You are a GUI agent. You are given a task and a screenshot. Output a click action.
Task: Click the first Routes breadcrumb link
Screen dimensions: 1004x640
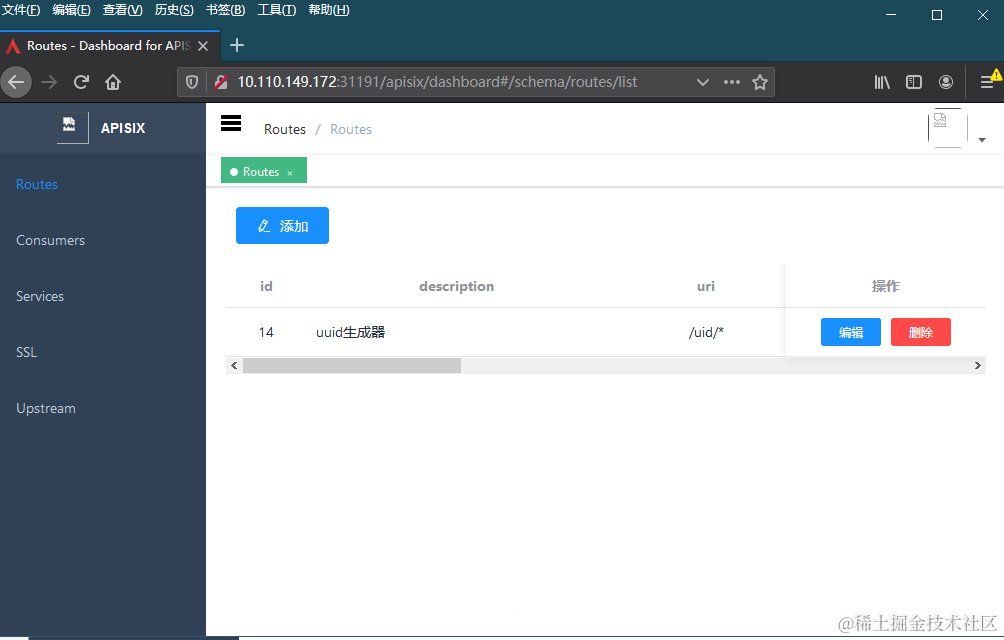click(285, 129)
